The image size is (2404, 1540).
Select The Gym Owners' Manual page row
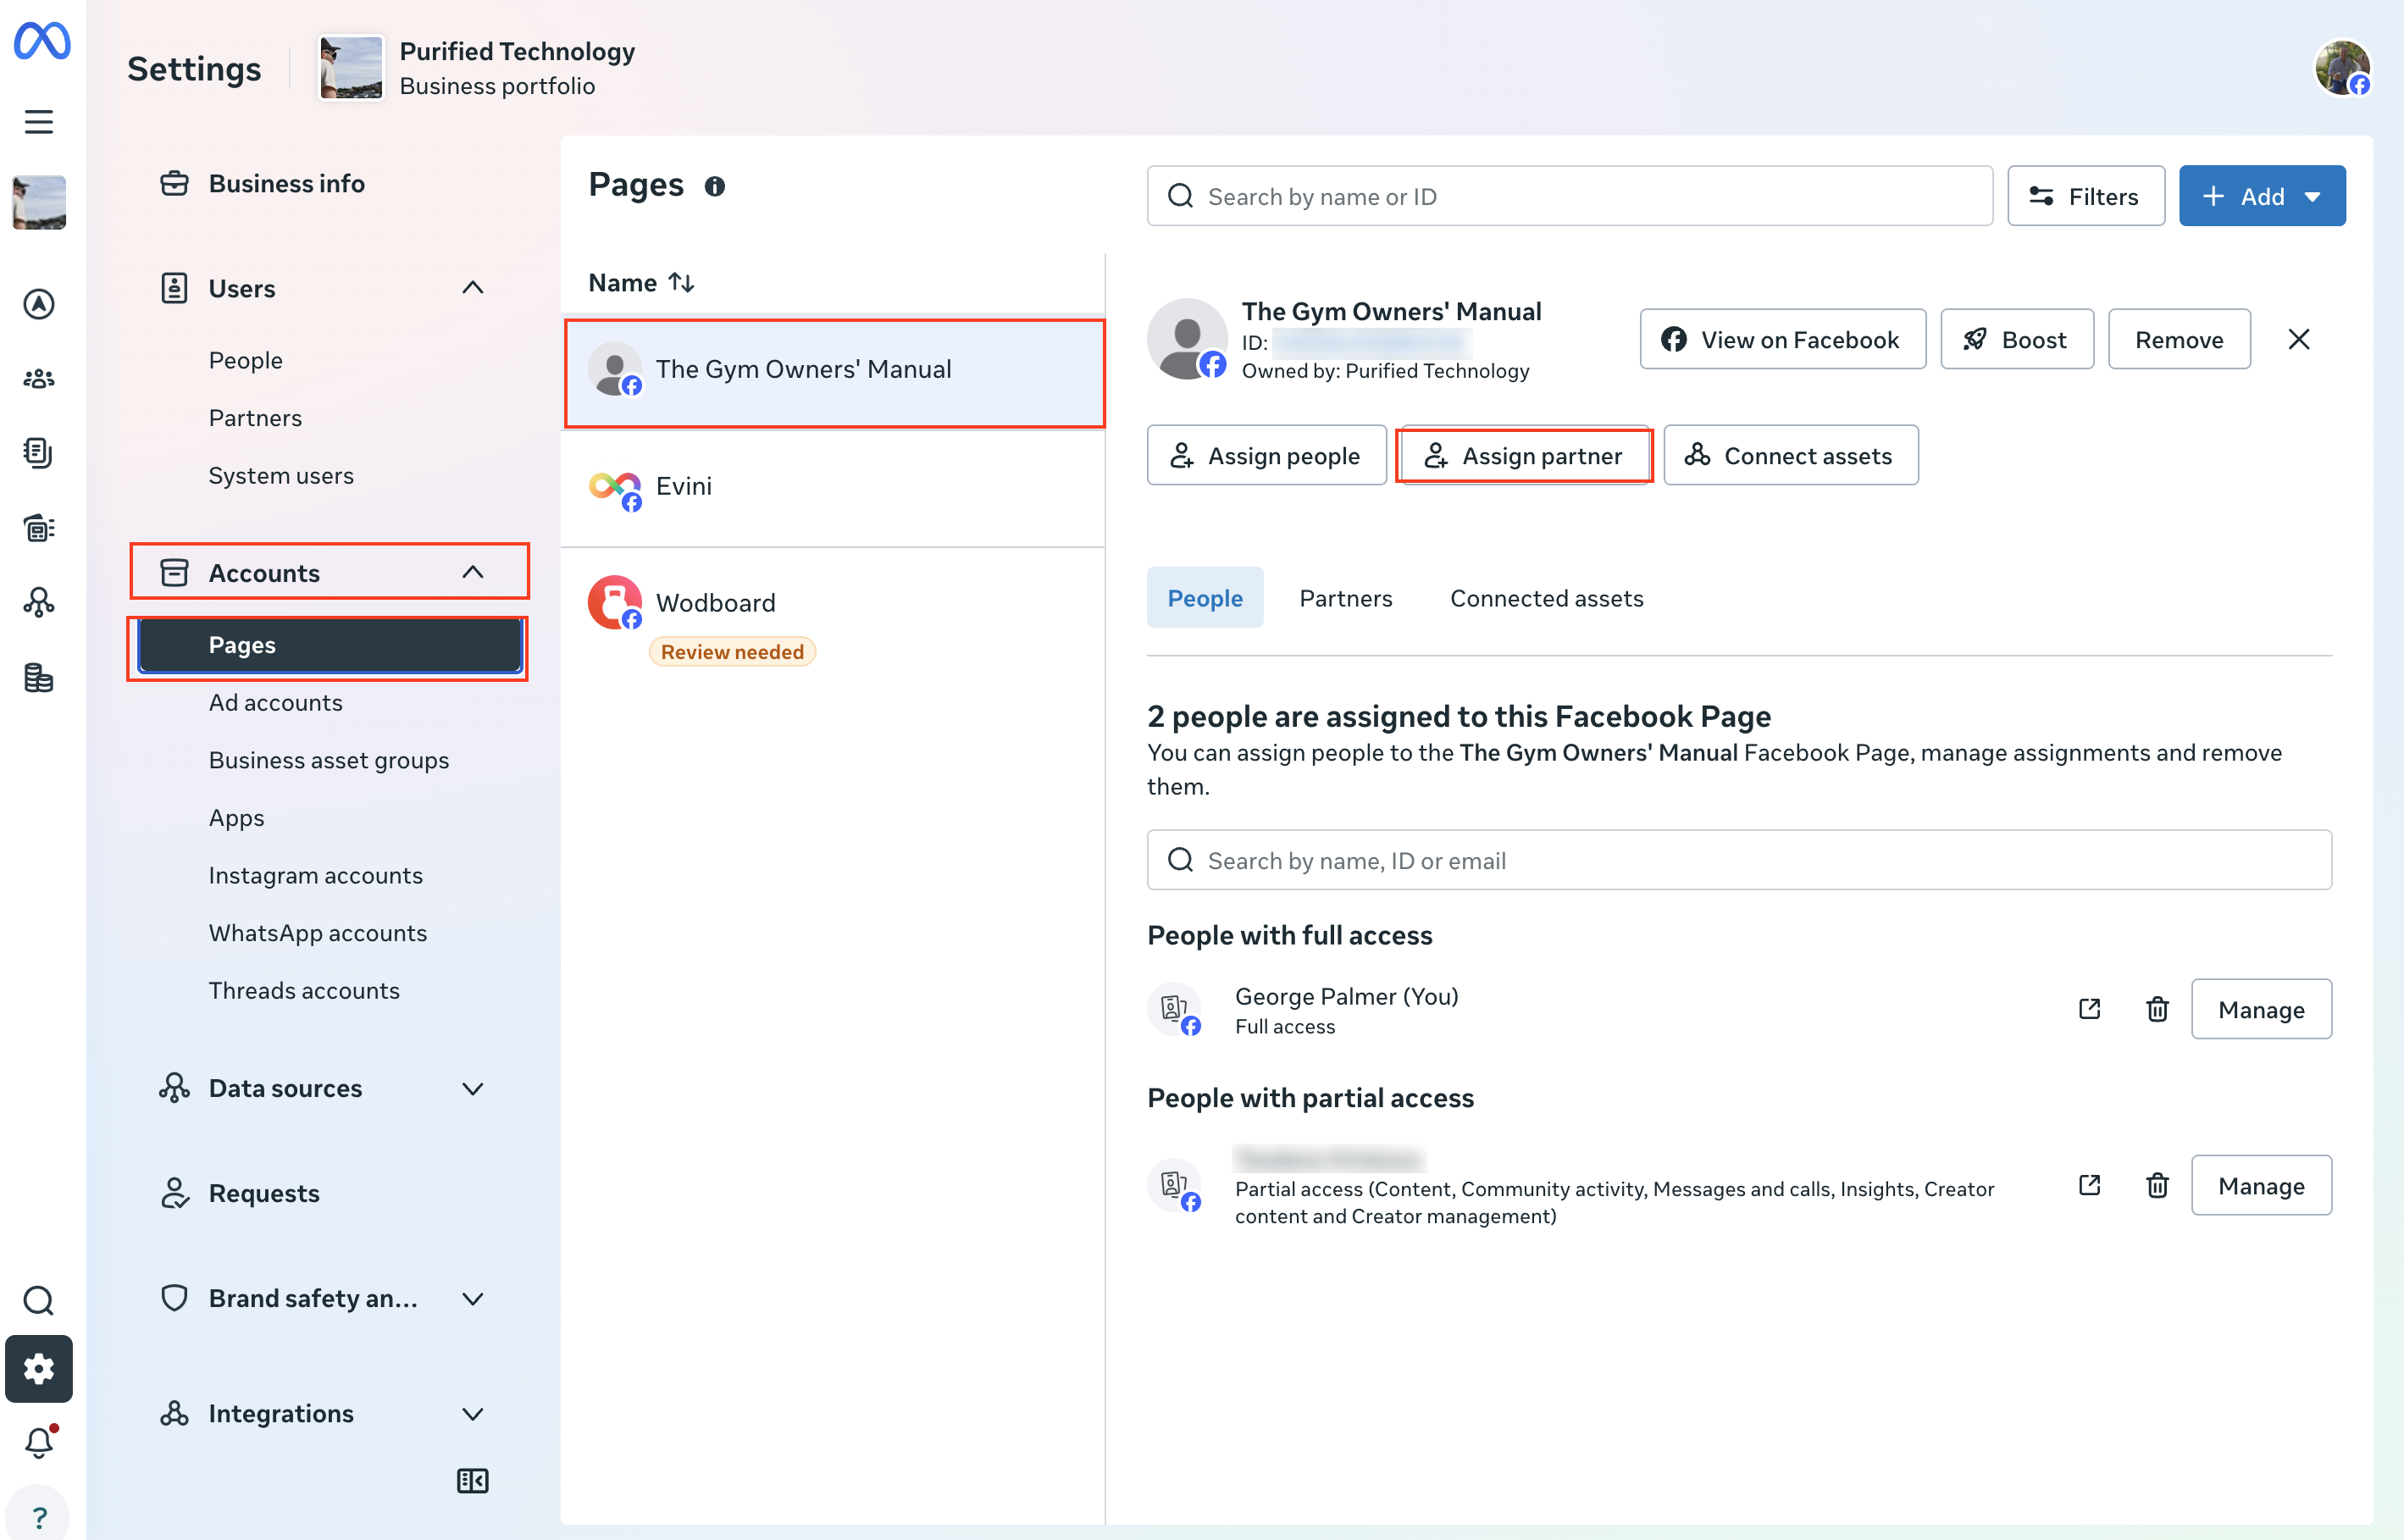[x=833, y=370]
